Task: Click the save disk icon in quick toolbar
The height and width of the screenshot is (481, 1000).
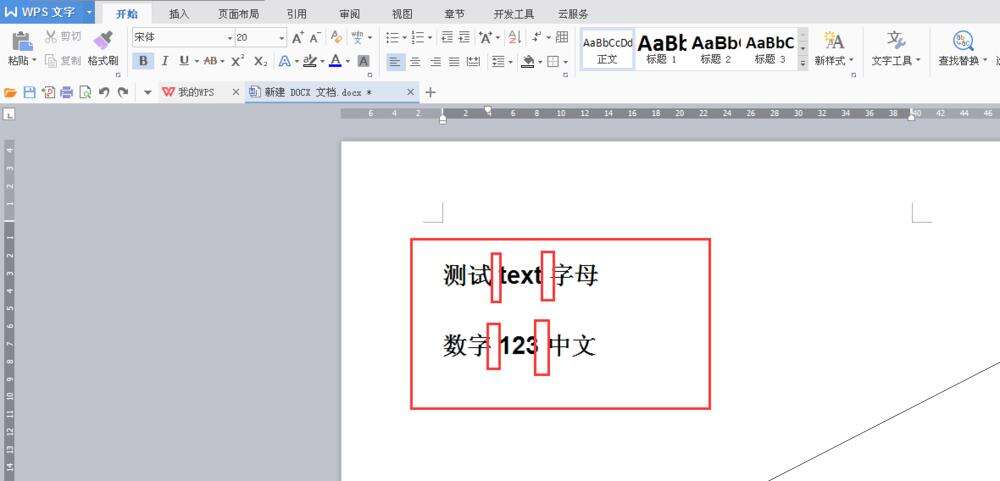Action: click(29, 92)
